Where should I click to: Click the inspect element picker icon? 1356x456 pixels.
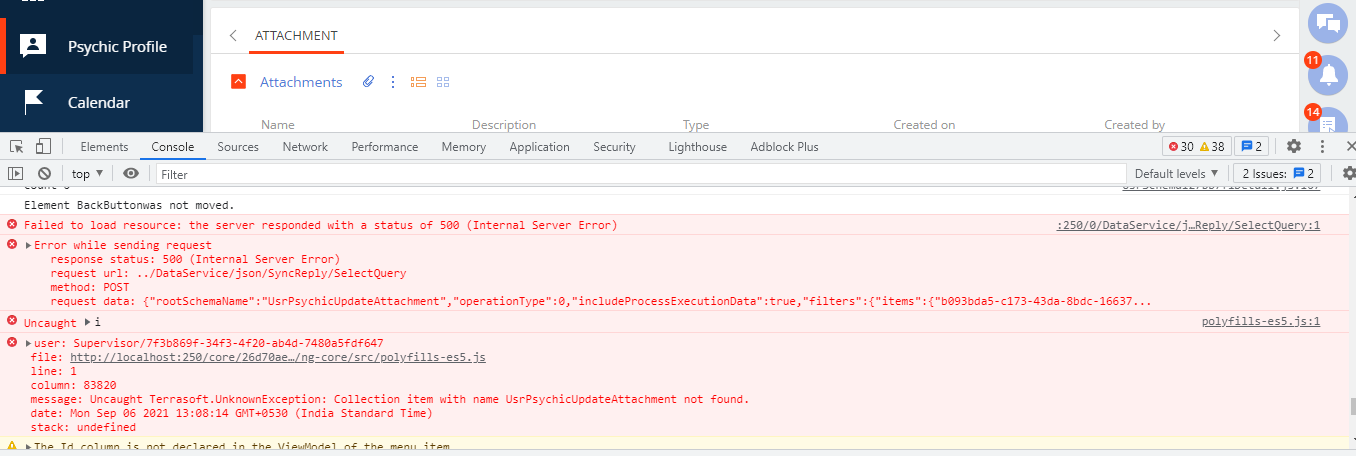(x=17, y=147)
